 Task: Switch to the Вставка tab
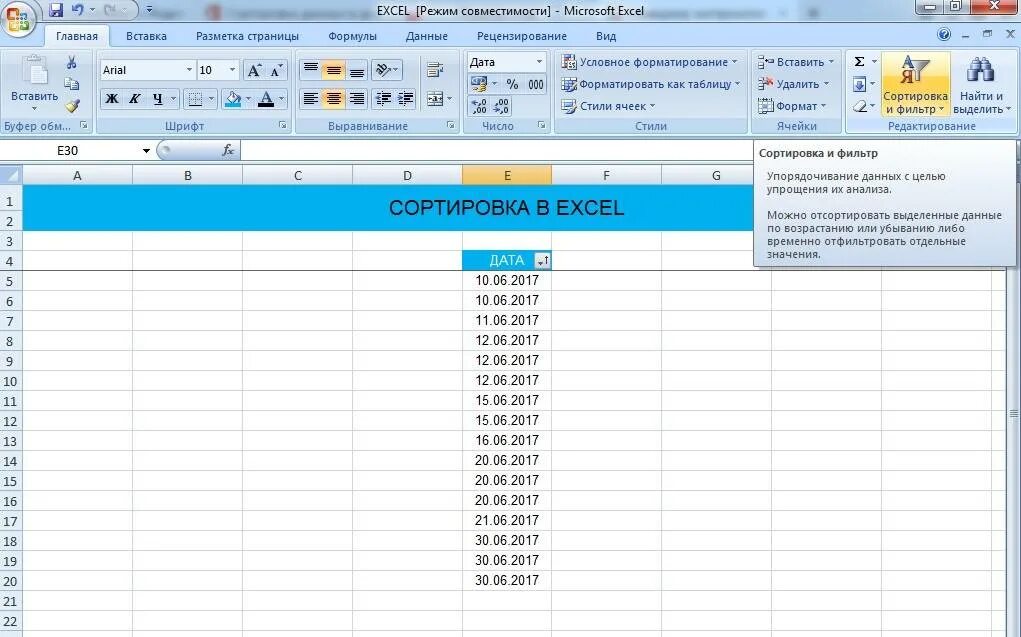point(147,36)
